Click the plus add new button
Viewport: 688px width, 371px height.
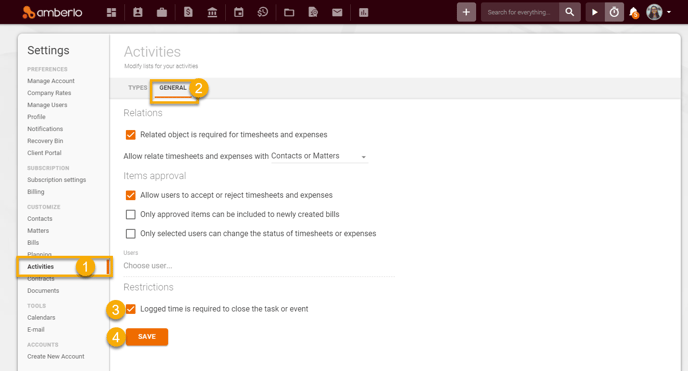point(466,12)
